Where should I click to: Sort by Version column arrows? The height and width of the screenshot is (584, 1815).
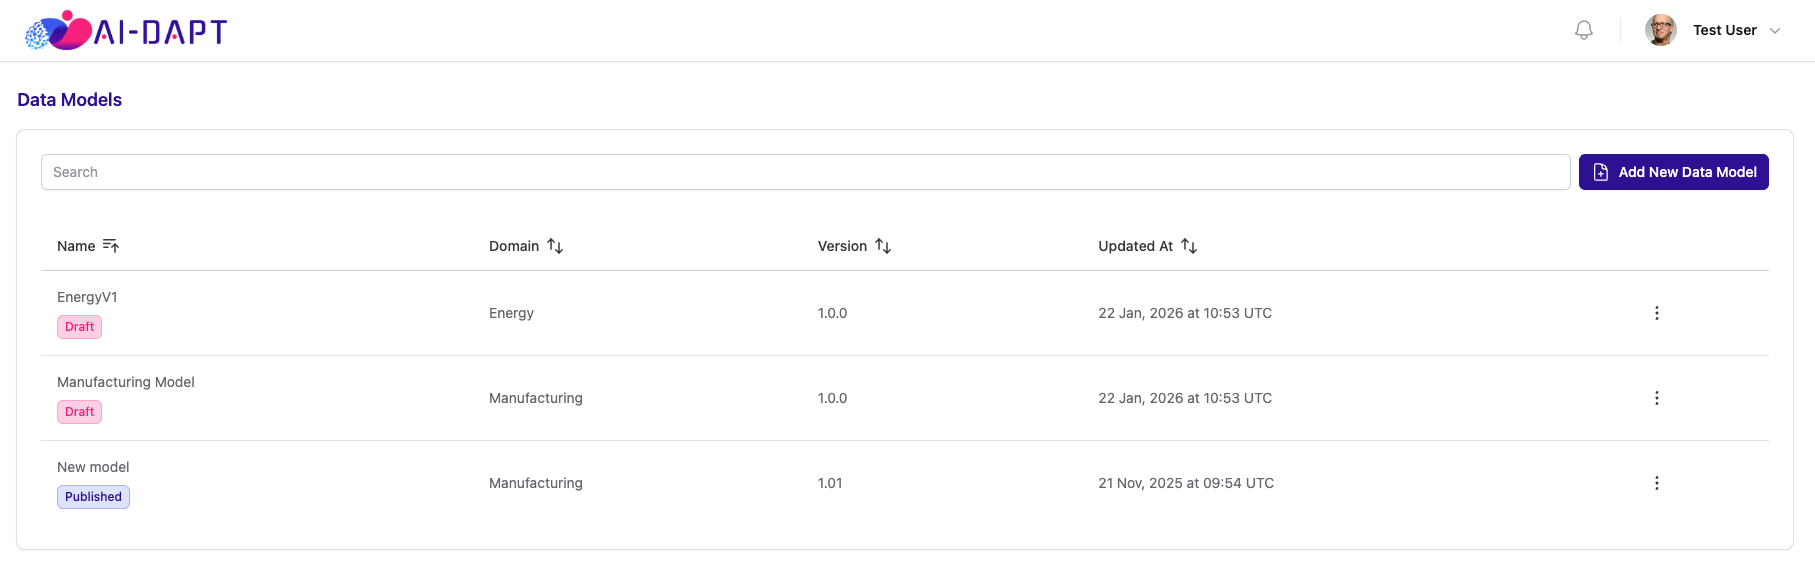click(x=883, y=246)
